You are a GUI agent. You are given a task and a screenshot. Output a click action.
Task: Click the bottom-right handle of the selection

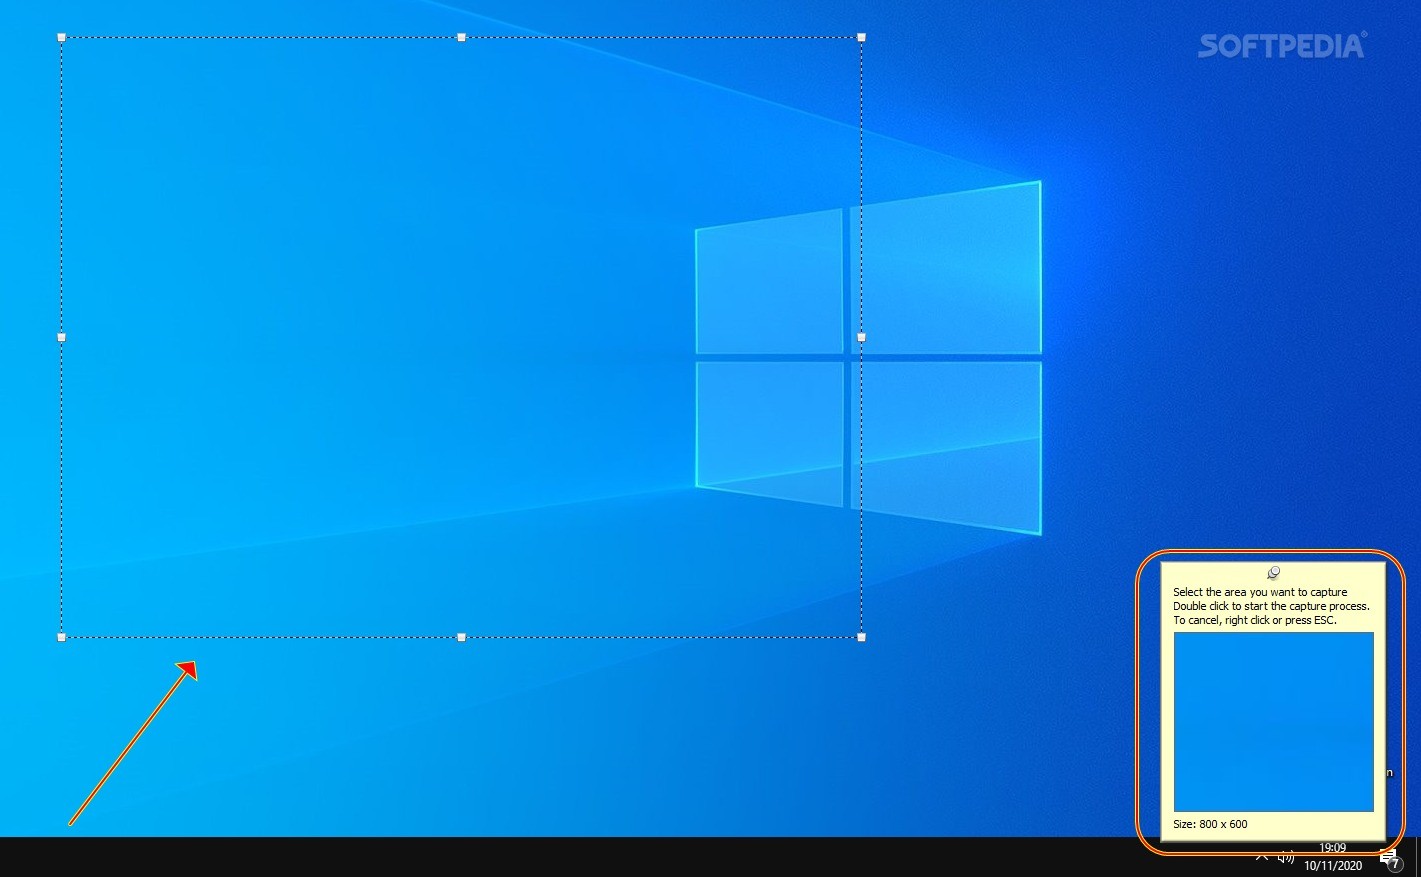pos(861,636)
